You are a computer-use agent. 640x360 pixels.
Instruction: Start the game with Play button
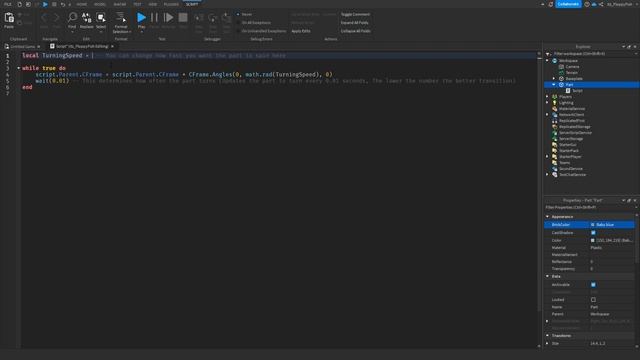(141, 18)
